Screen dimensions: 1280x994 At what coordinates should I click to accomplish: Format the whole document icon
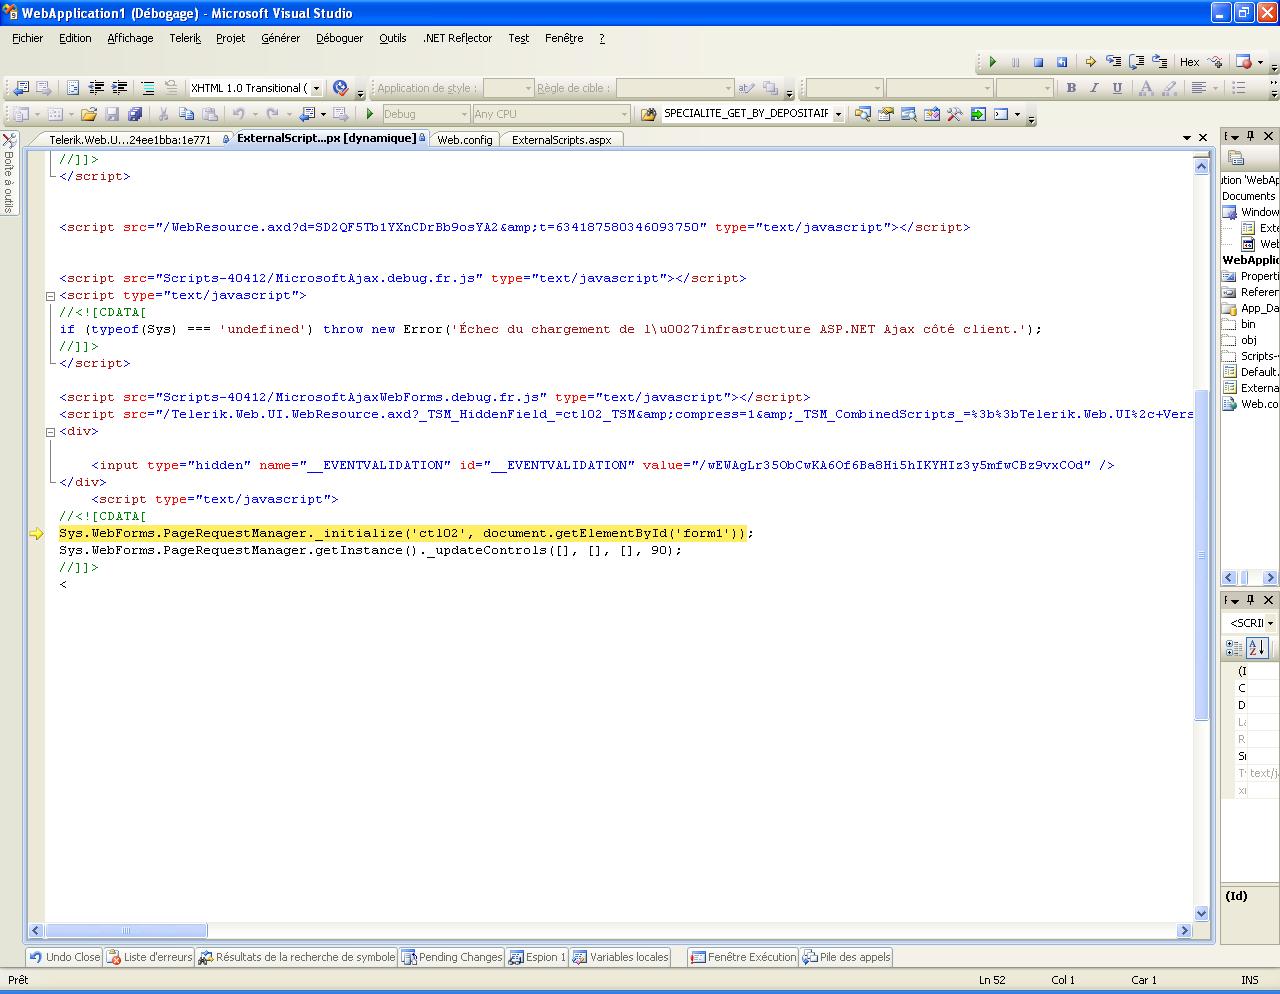click(x=73, y=88)
